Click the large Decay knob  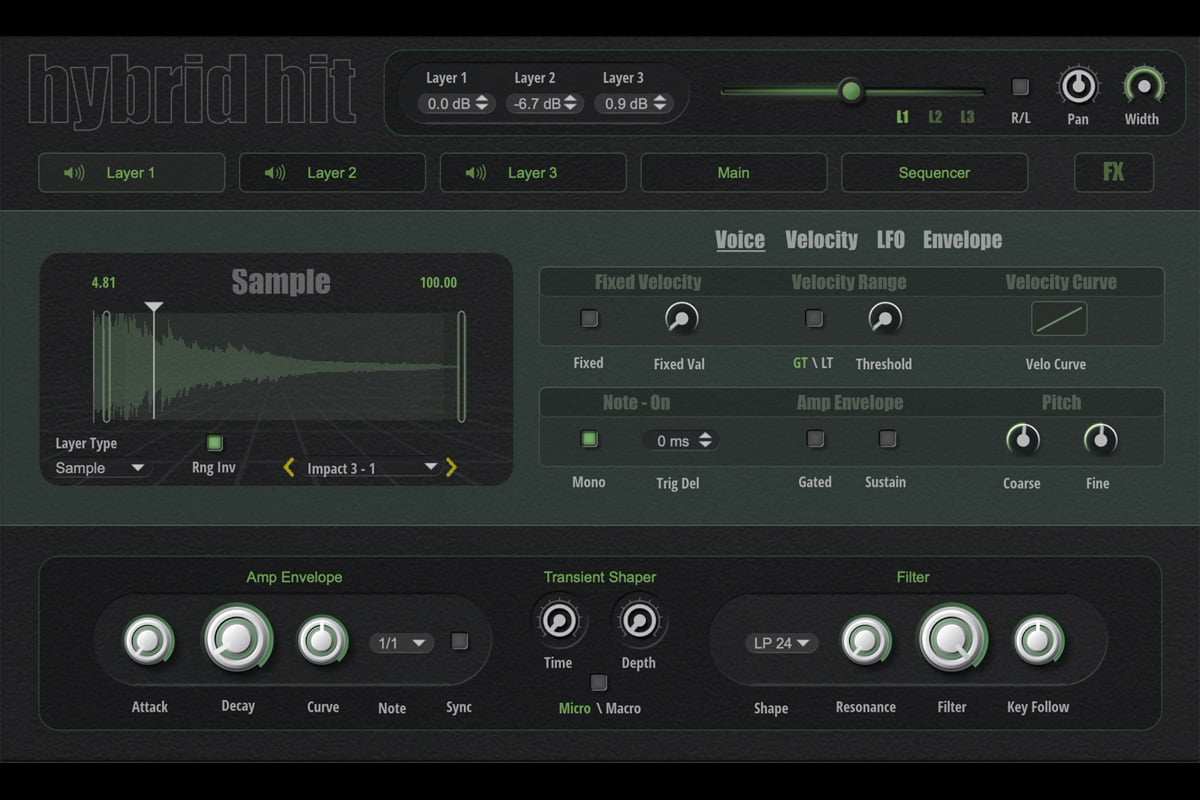pyautogui.click(x=238, y=638)
